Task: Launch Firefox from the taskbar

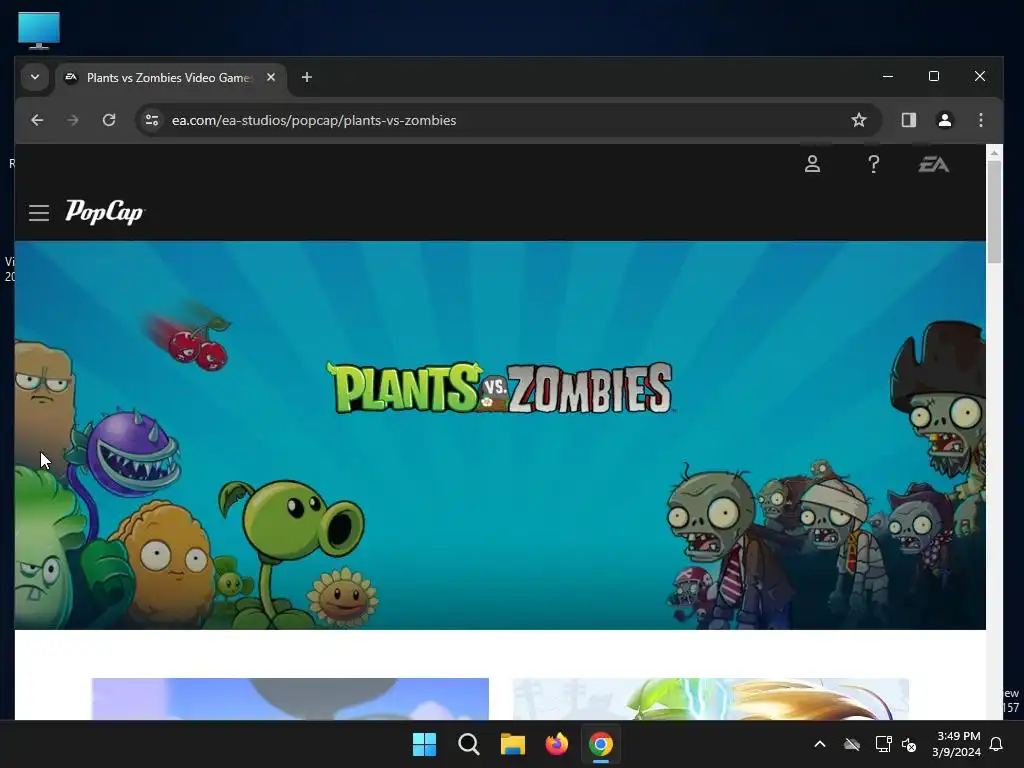Action: point(557,744)
